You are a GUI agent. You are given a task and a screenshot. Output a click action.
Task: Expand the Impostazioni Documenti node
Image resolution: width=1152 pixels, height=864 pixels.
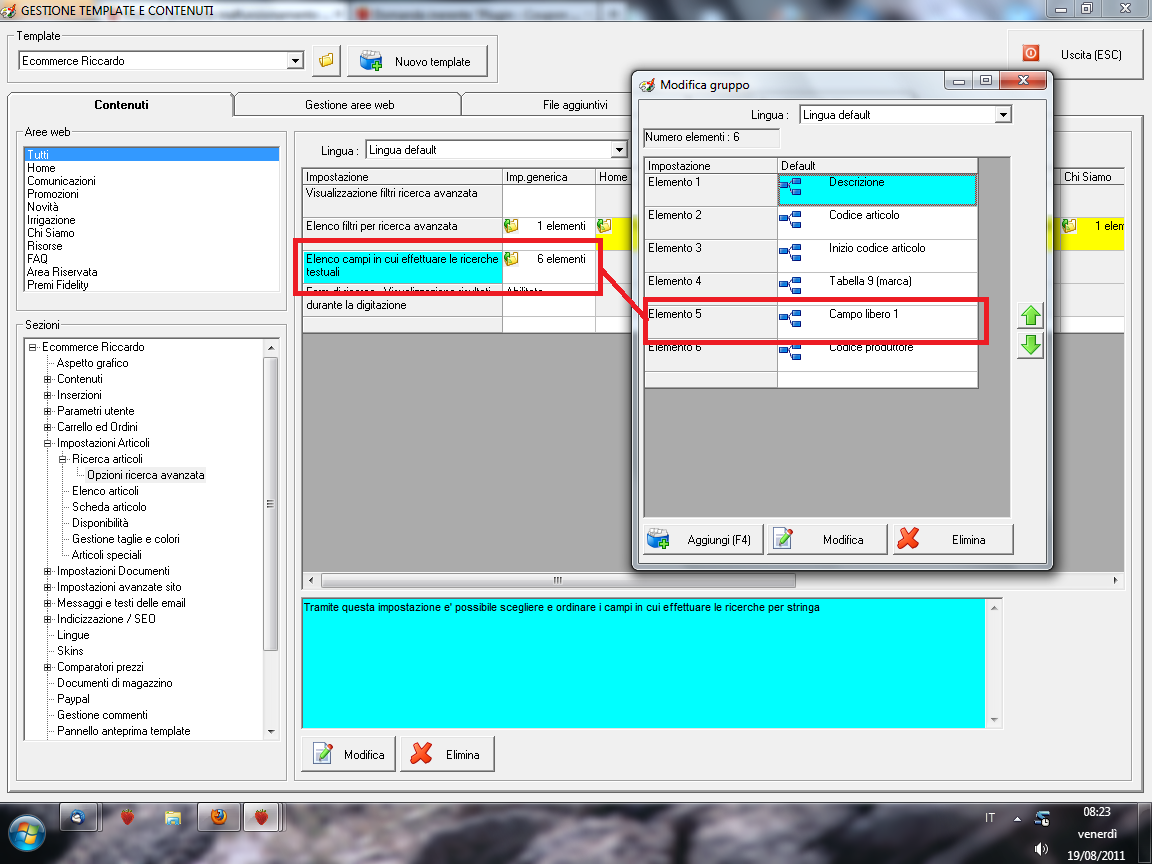tap(48, 571)
